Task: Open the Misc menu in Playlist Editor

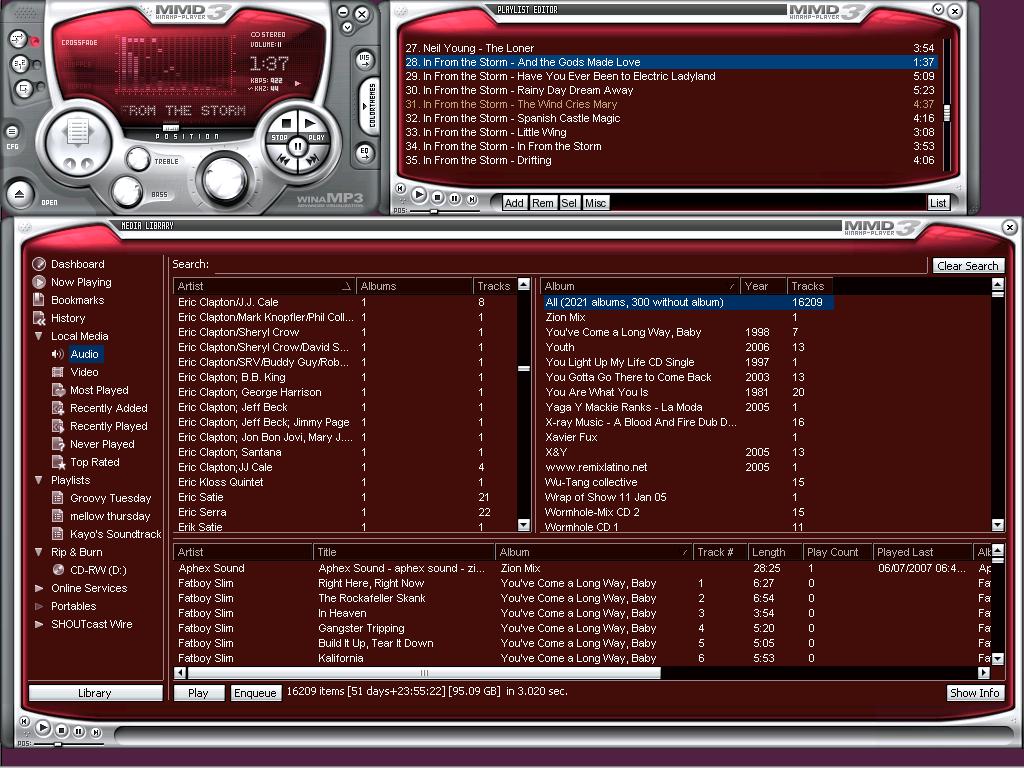Action: 595,203
